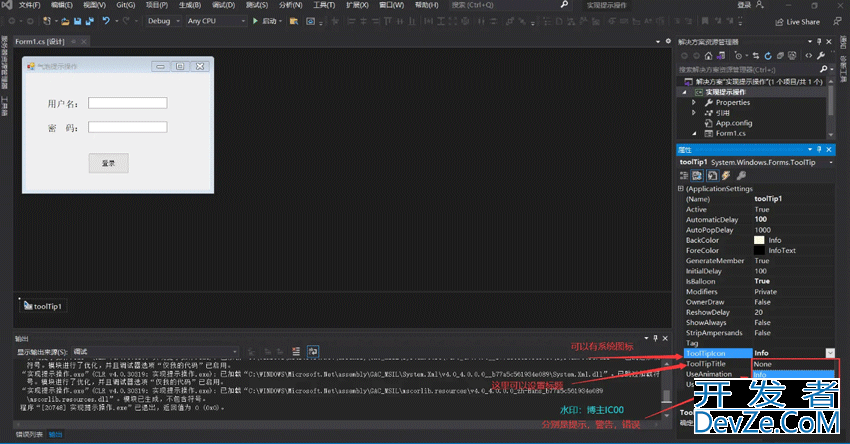The image size is (850, 444).
Task: Click the IsBalloon property value True
Action: pyautogui.click(x=762, y=281)
